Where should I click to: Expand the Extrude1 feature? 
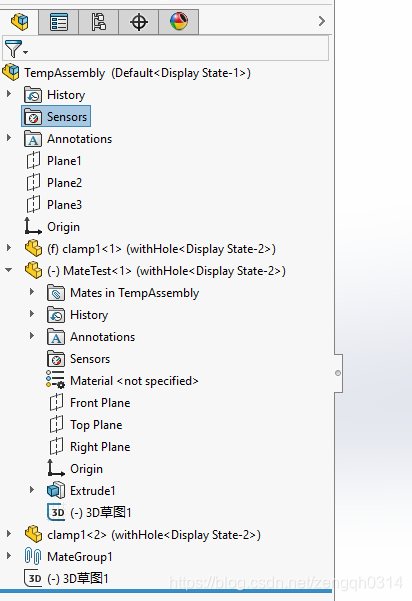click(32, 489)
